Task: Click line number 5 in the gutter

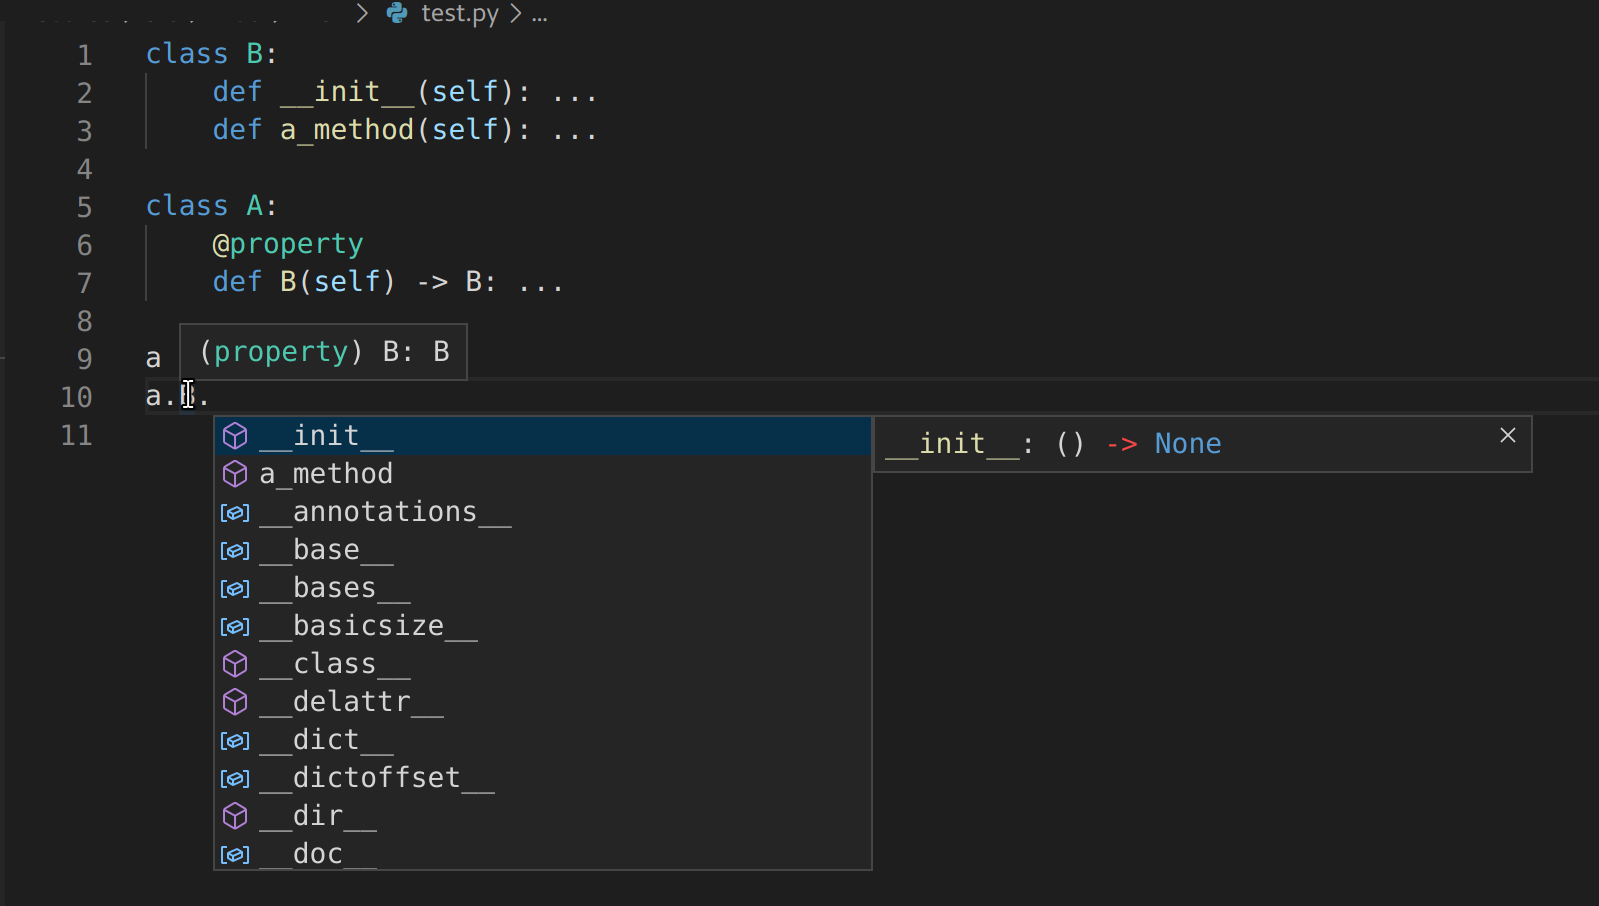Action: pyautogui.click(x=84, y=206)
